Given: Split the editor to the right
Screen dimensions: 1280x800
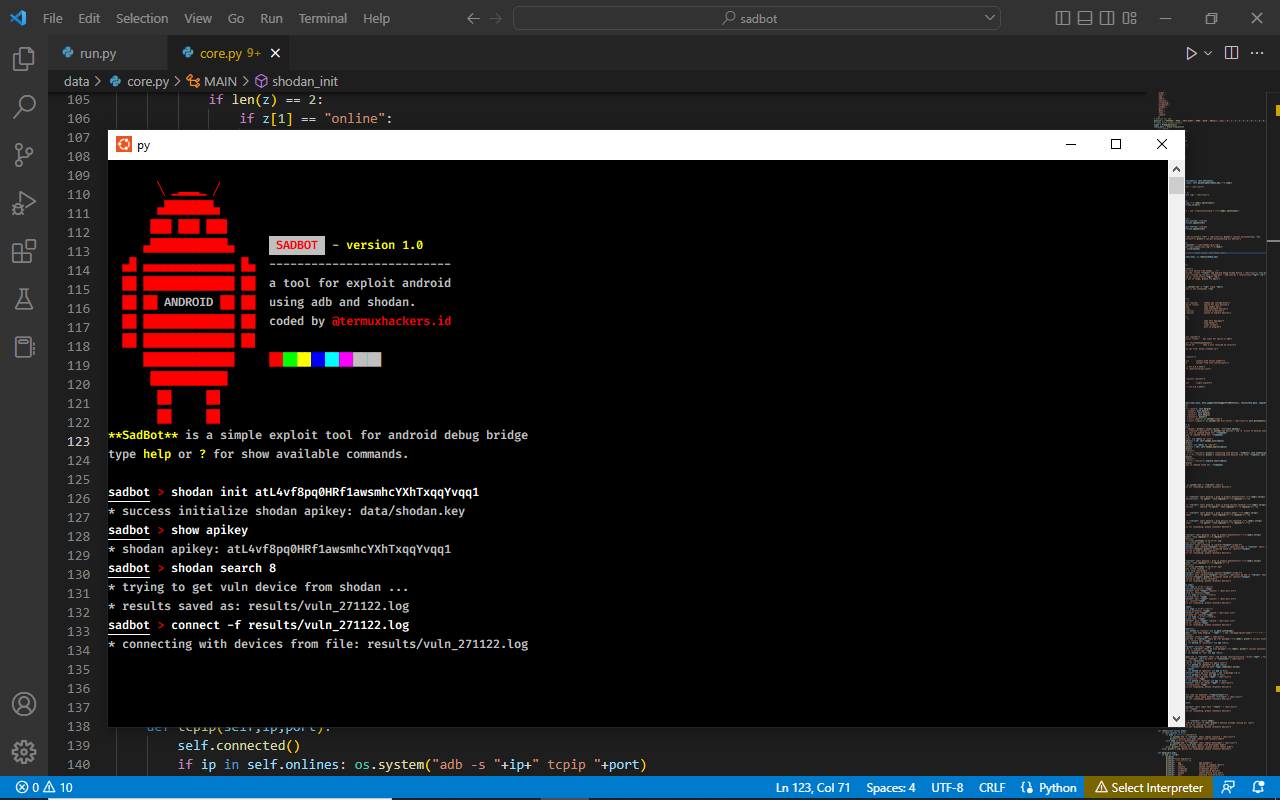Looking at the screenshot, I should (x=1231, y=53).
